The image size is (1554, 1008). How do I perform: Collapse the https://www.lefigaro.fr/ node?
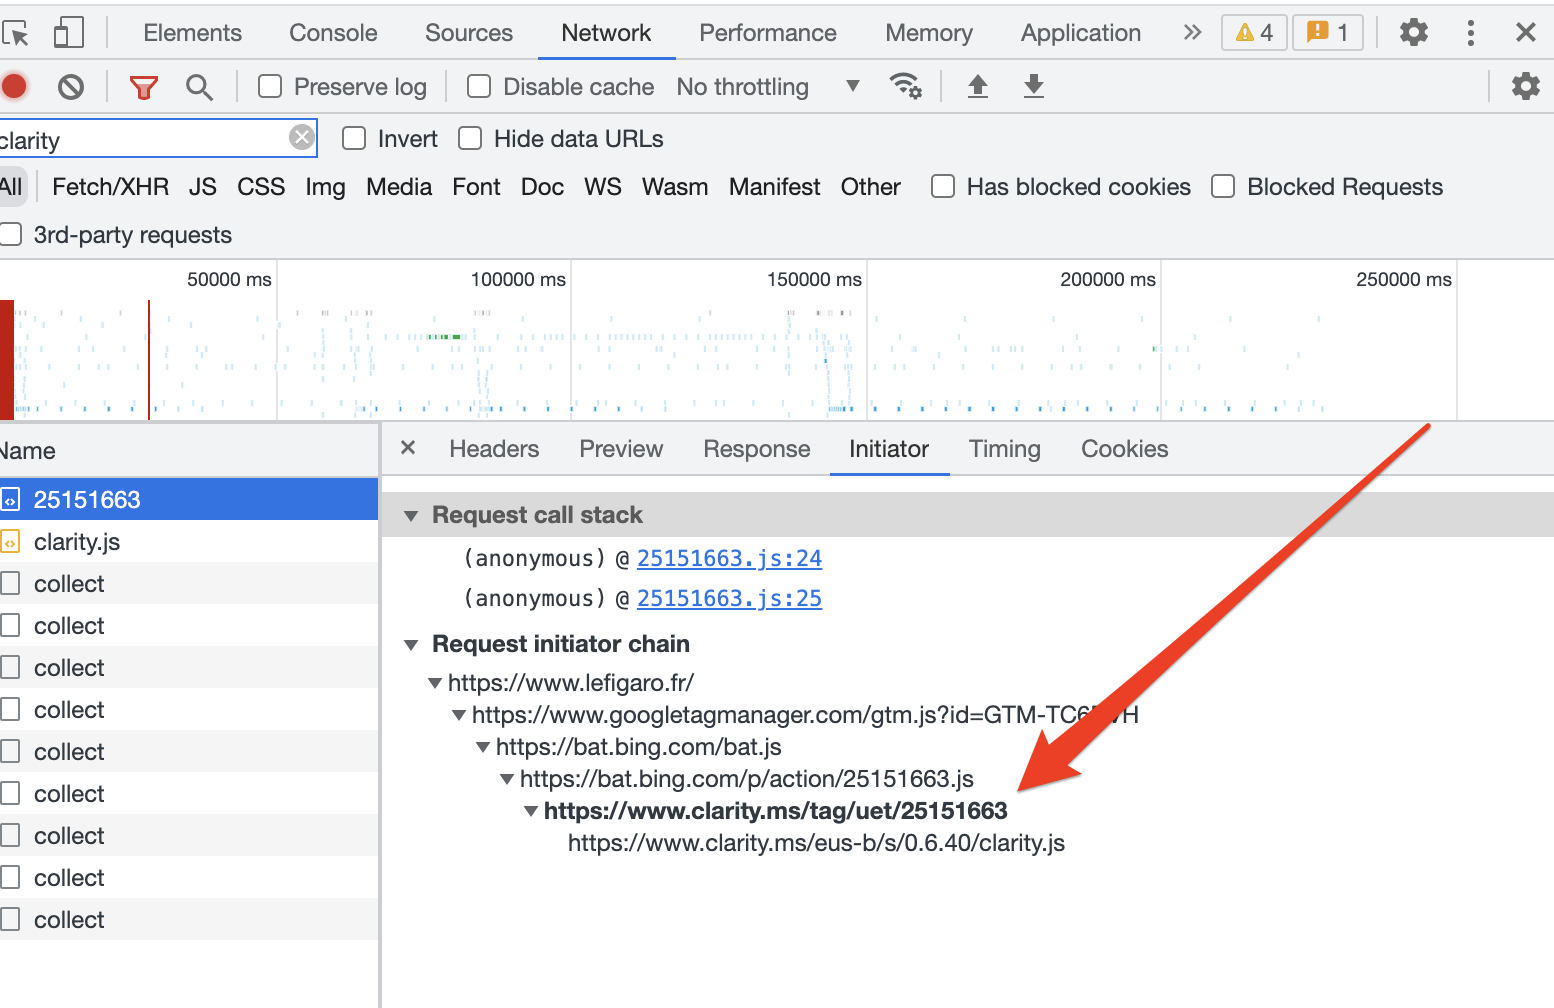(434, 683)
